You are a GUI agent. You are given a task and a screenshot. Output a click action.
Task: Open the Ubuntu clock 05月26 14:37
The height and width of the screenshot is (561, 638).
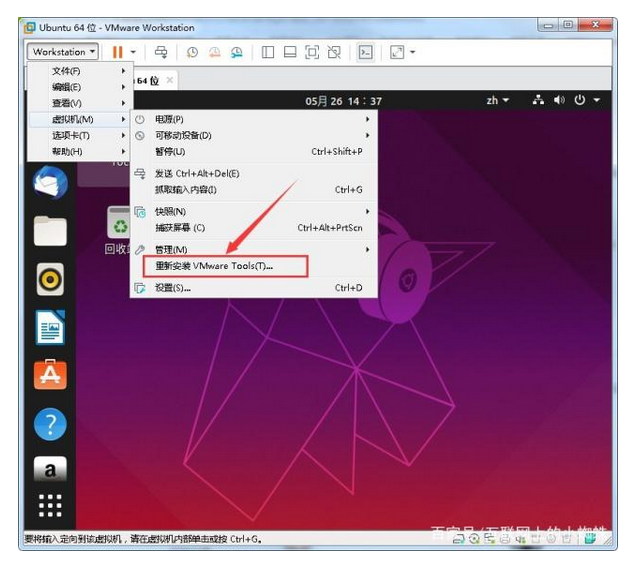click(343, 101)
